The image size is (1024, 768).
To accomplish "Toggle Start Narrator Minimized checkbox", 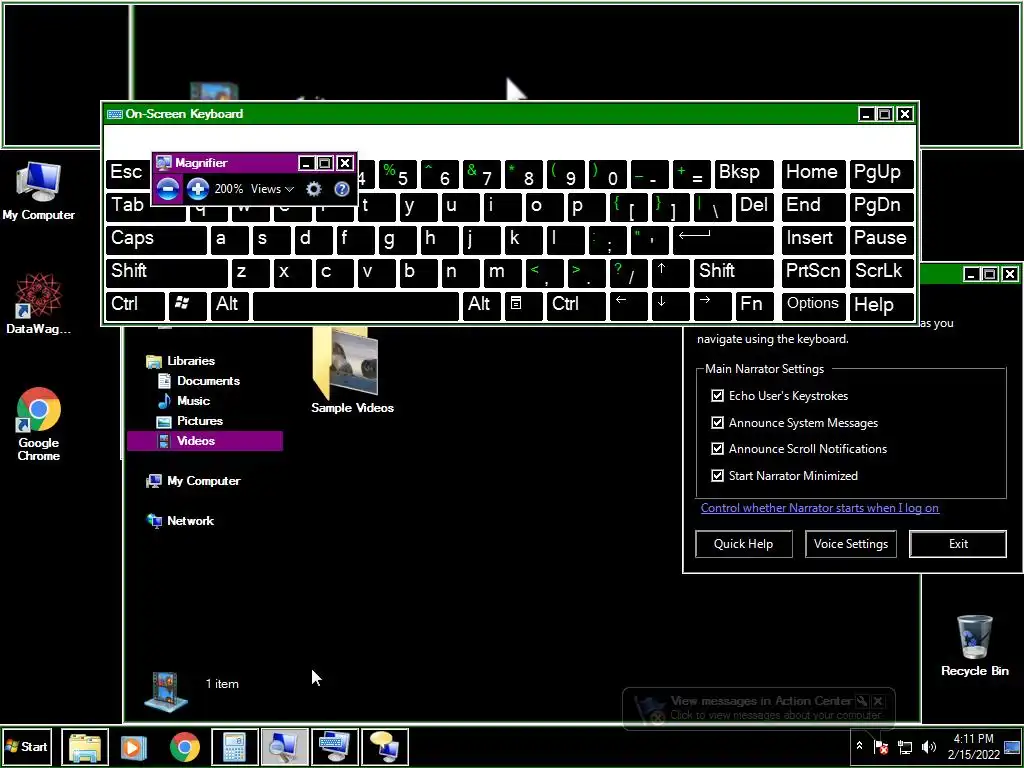I will click(717, 475).
